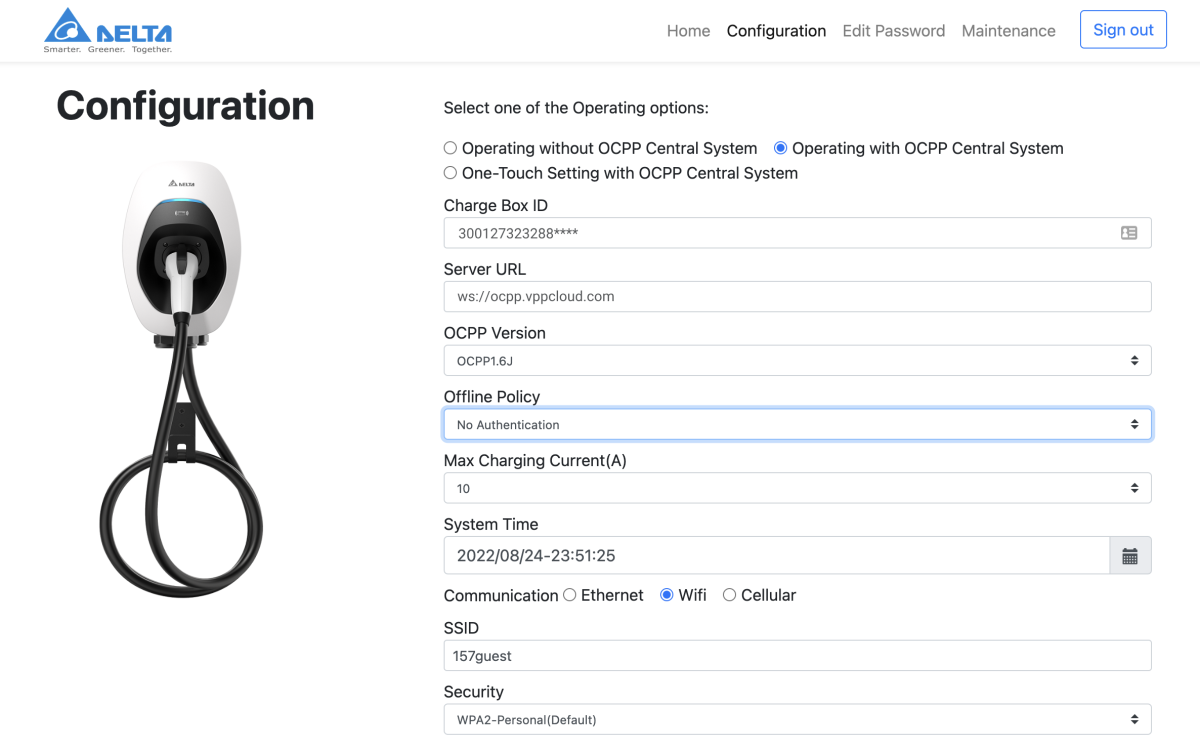Click the stepper arrows on Offline Policy selector

pyautogui.click(x=1134, y=424)
